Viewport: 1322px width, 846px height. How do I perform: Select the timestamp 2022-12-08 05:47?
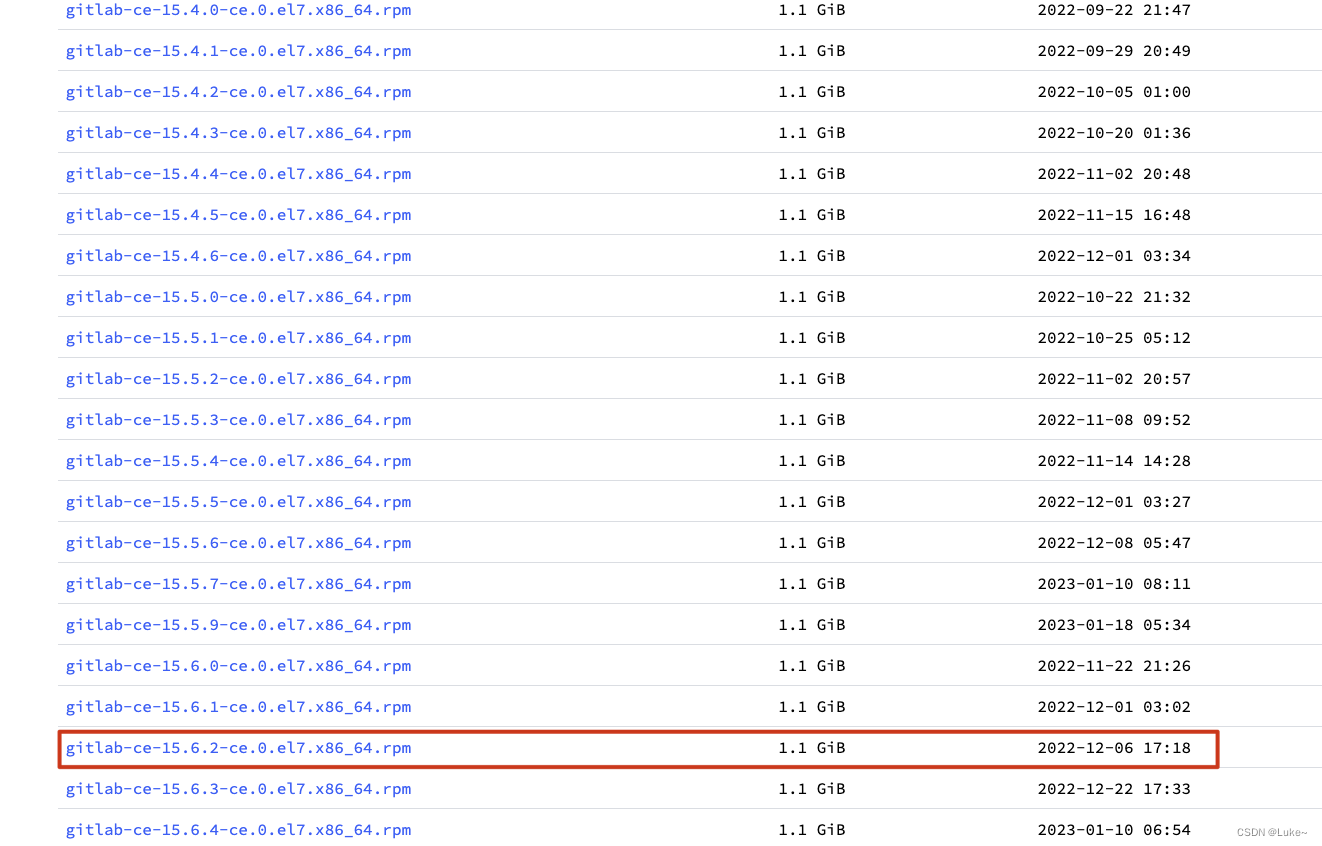point(1114,543)
